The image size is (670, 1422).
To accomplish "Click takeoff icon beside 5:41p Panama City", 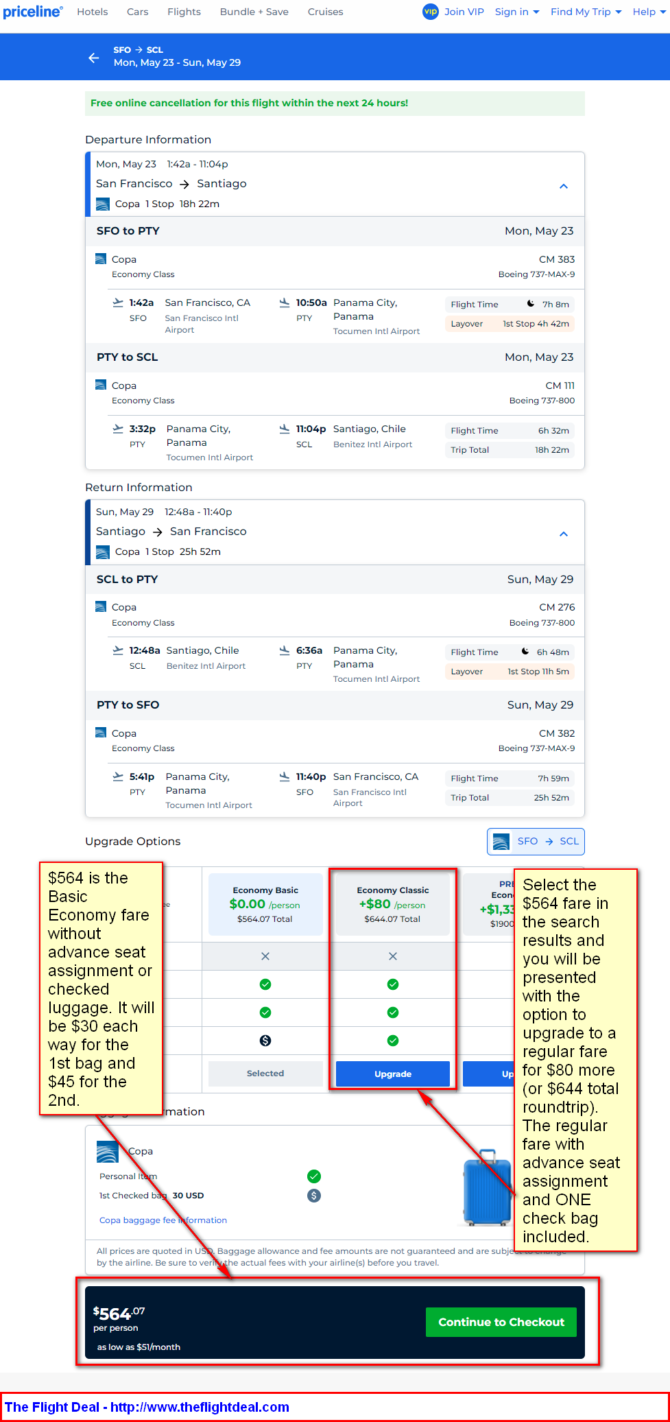I will (x=119, y=777).
